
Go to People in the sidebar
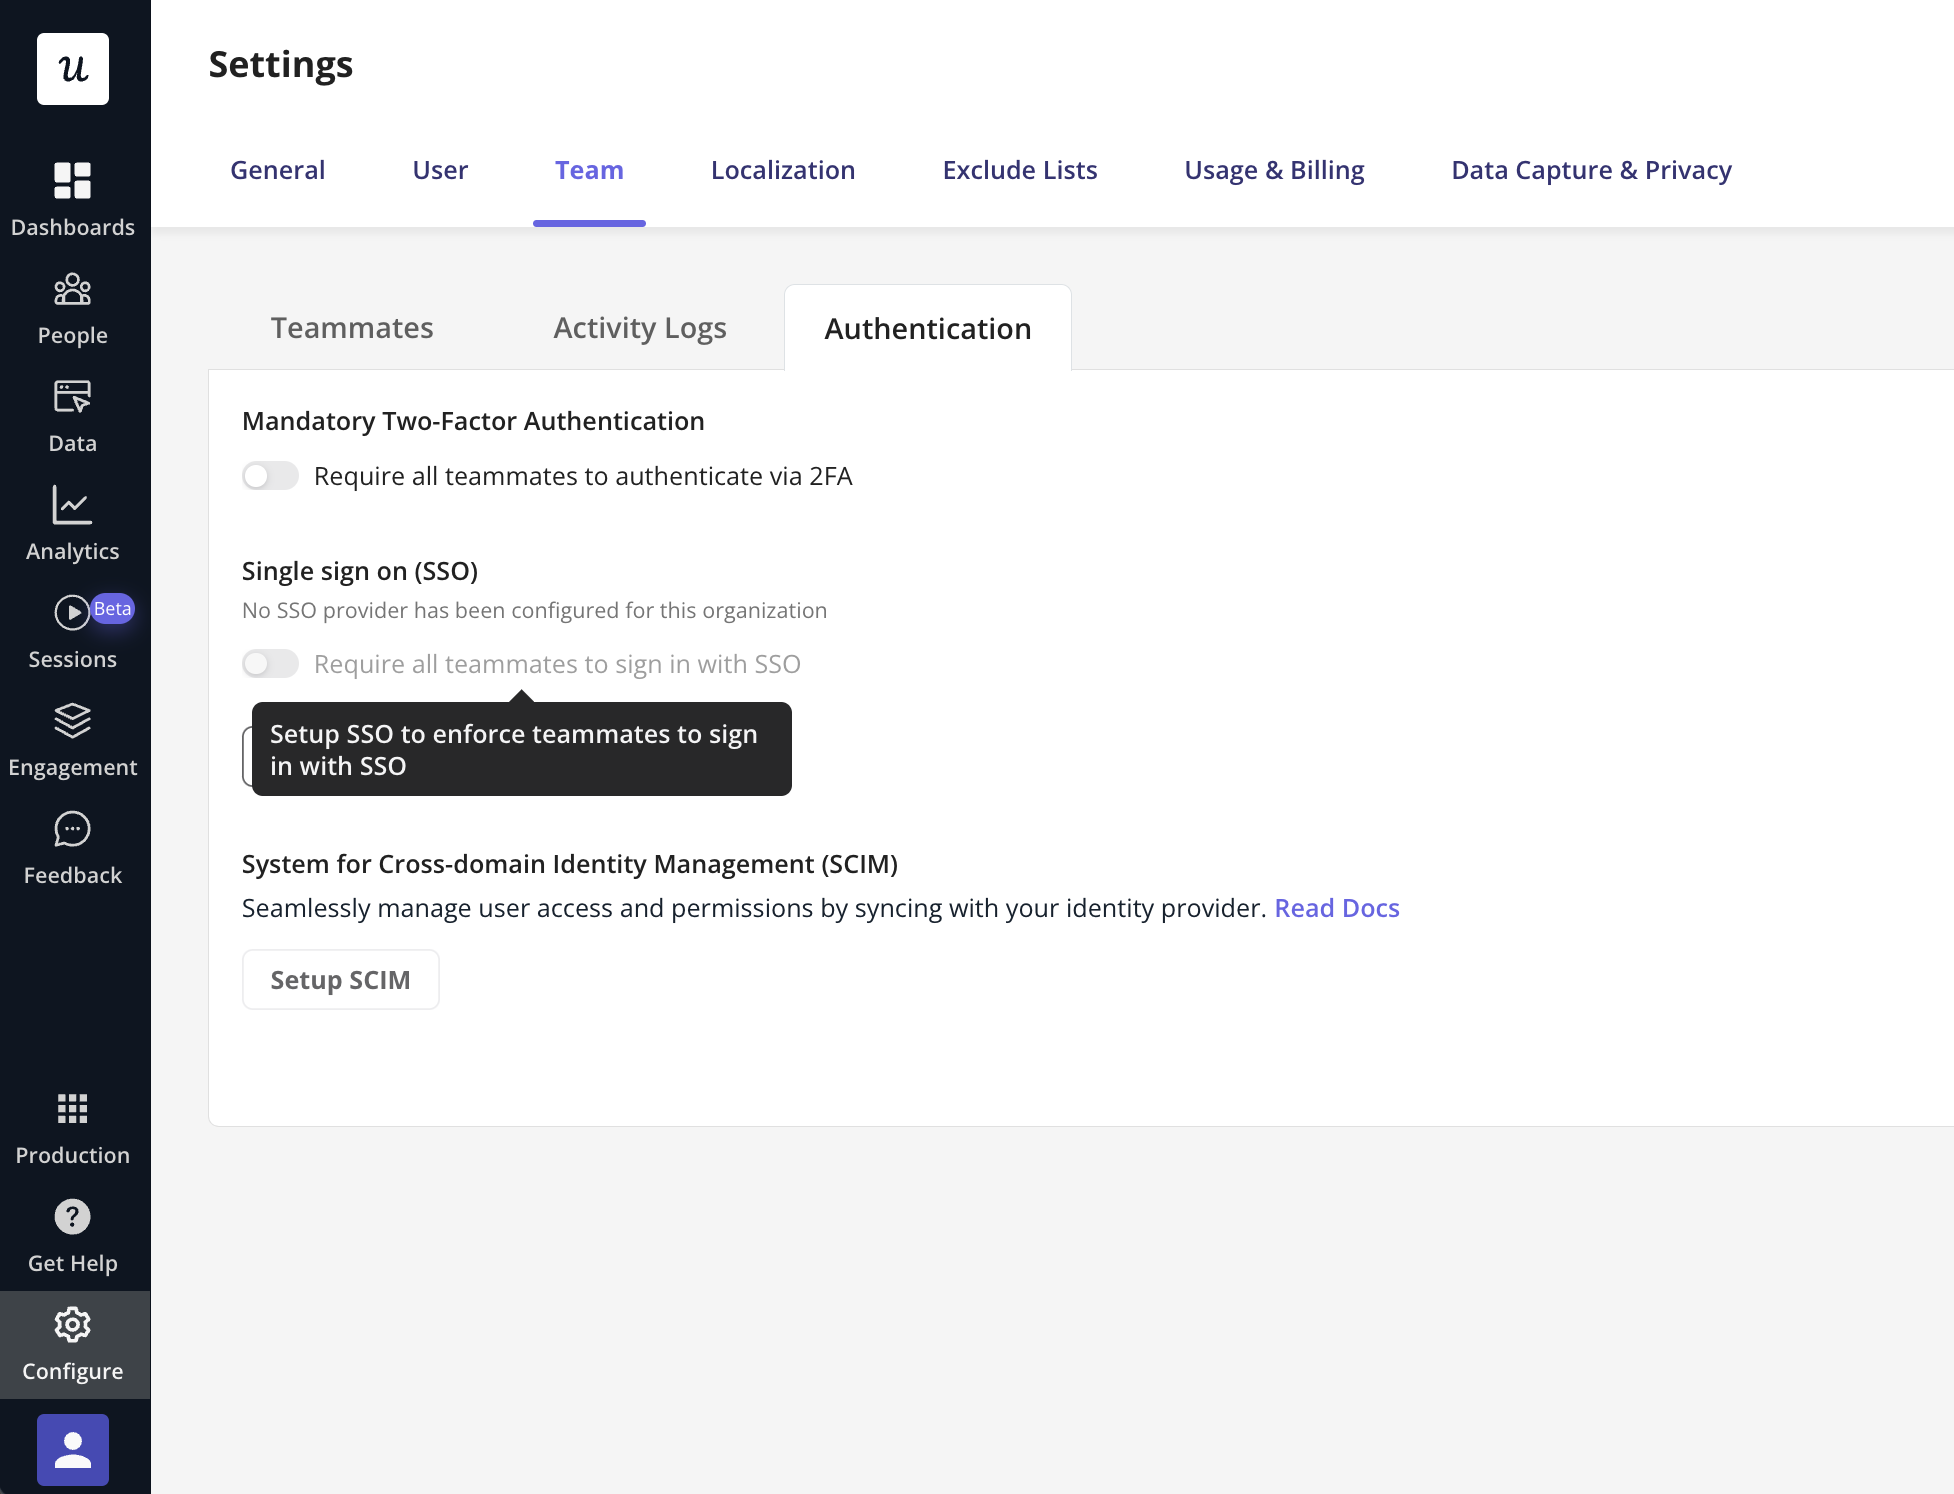click(x=73, y=290)
